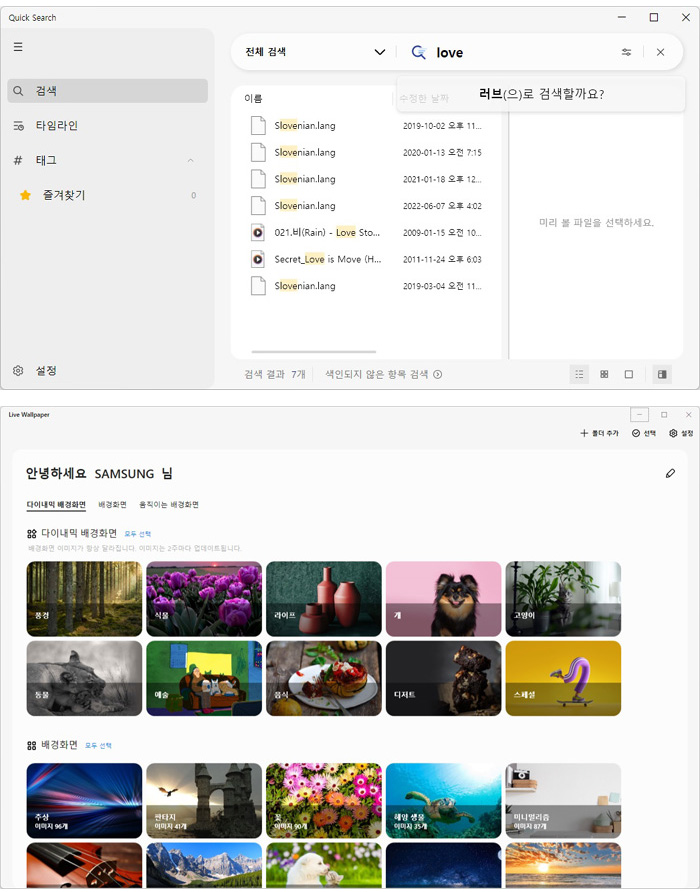This screenshot has width=700, height=892.
Task: Open the hamburger menu in Quick Search
Action: (18, 47)
